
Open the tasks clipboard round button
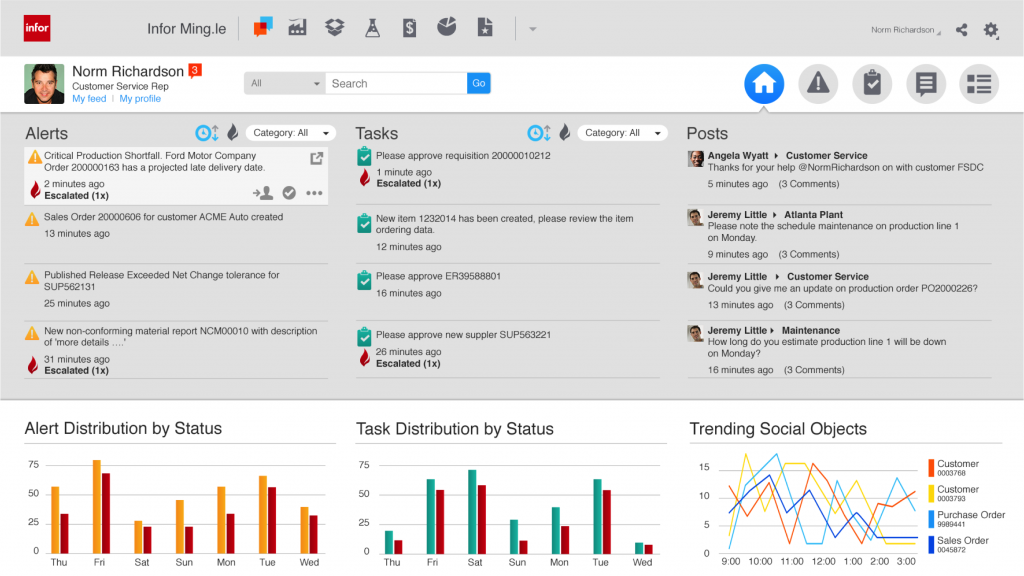(872, 84)
